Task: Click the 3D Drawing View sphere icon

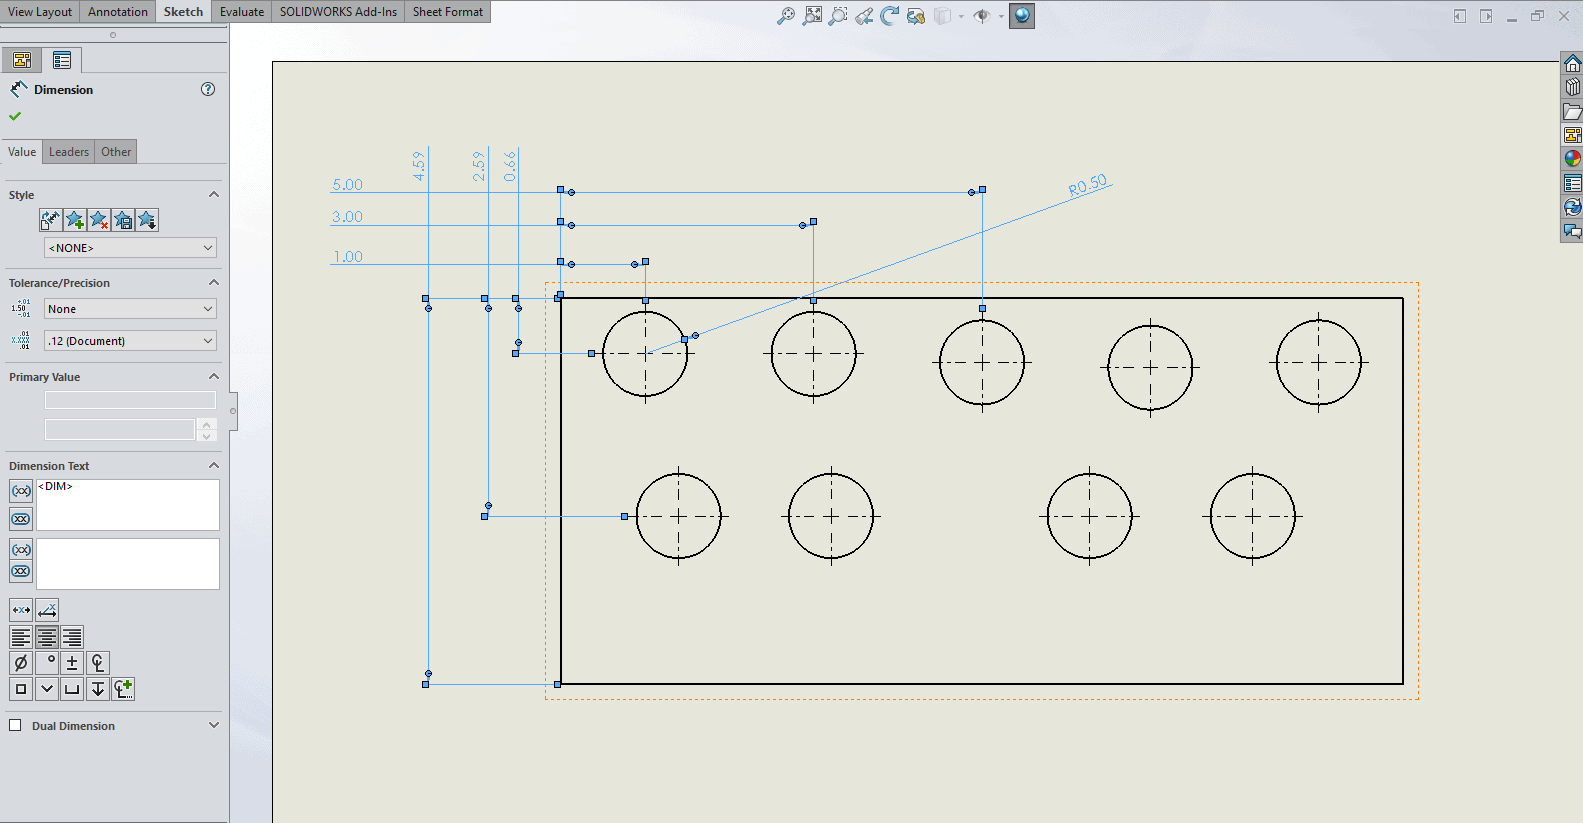Action: pos(1022,16)
